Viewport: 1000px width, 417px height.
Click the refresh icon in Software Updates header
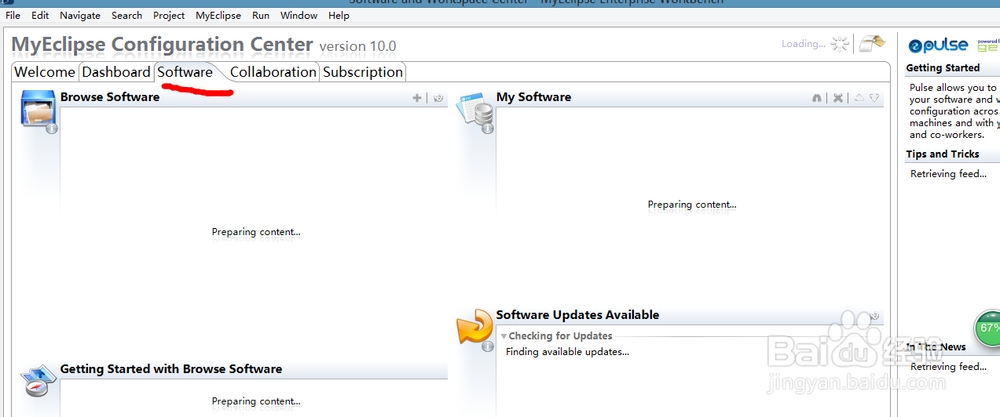(x=874, y=316)
